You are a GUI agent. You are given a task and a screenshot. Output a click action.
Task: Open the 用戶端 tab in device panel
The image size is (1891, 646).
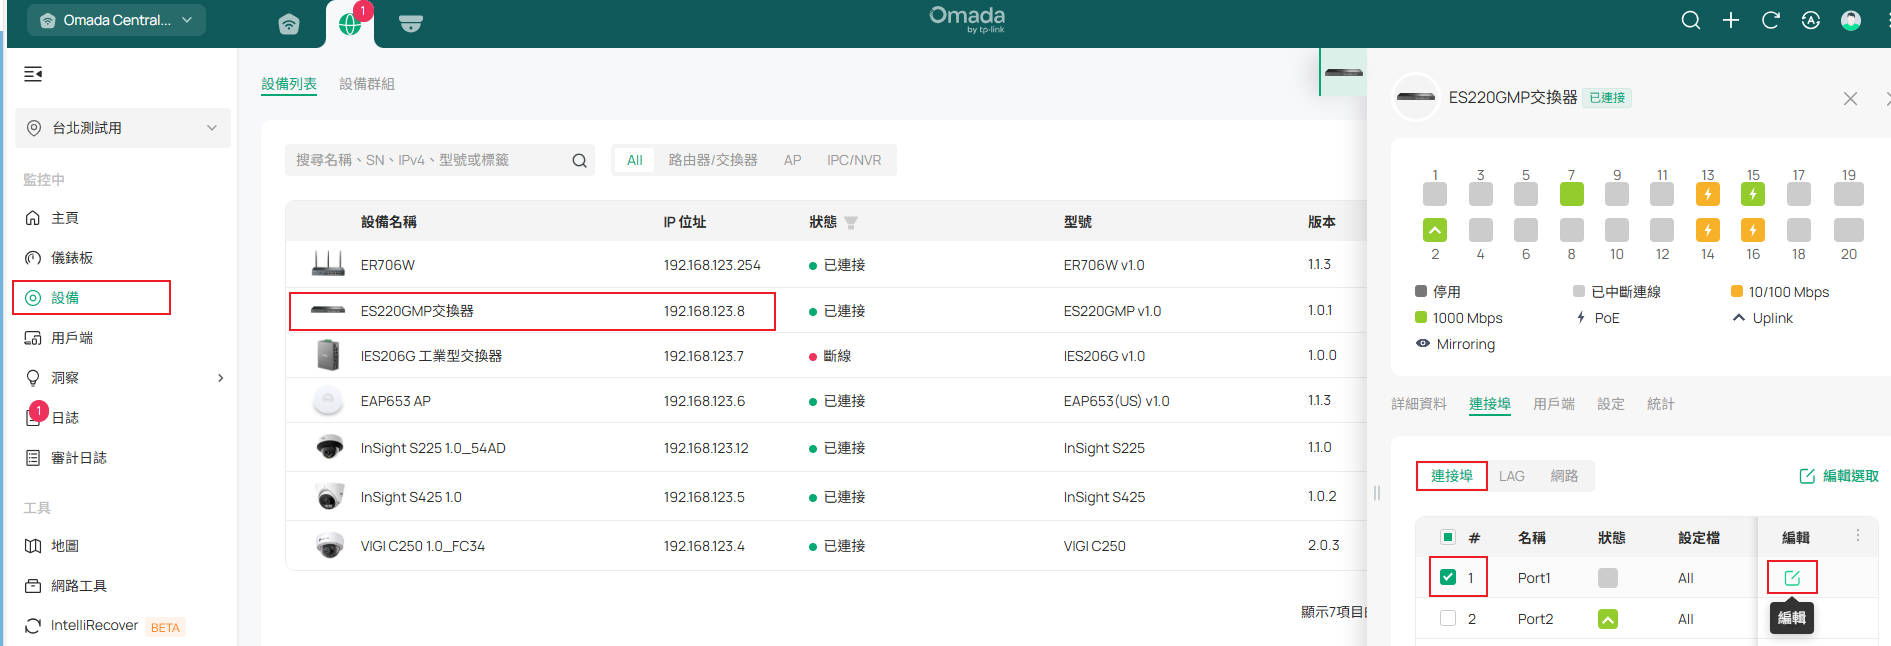1554,404
